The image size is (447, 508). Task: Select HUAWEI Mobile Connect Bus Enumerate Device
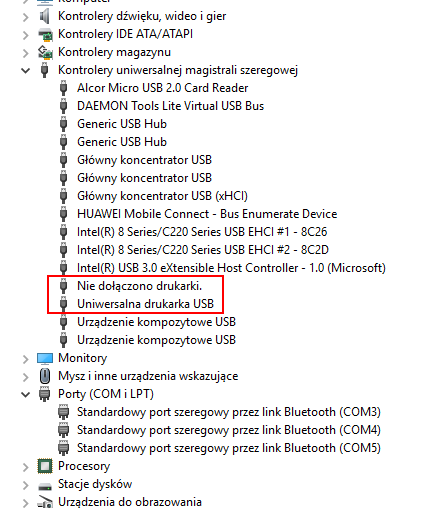[x=207, y=214]
